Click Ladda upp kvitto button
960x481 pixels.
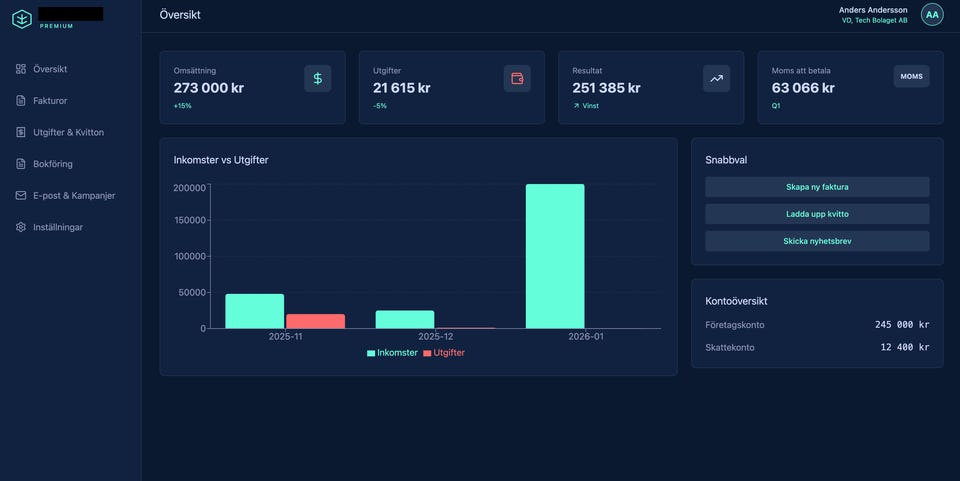817,214
